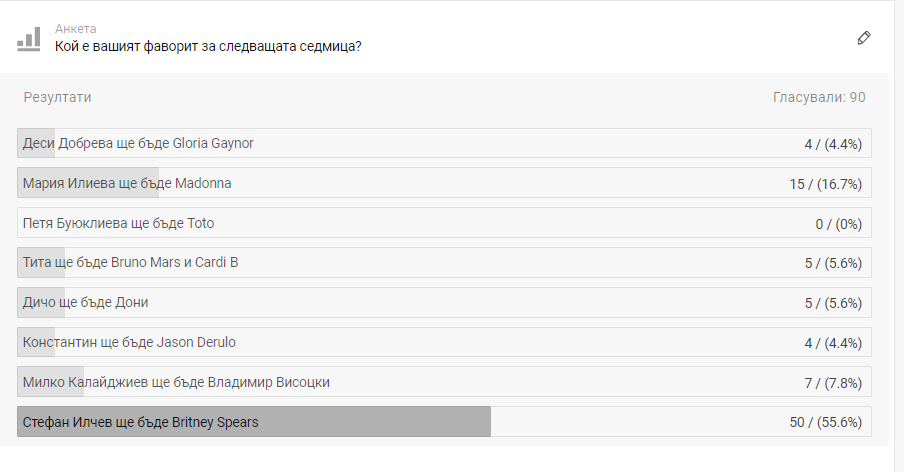Click the 50 / (55.6%) vote count
The image size is (904, 472).
tap(826, 422)
